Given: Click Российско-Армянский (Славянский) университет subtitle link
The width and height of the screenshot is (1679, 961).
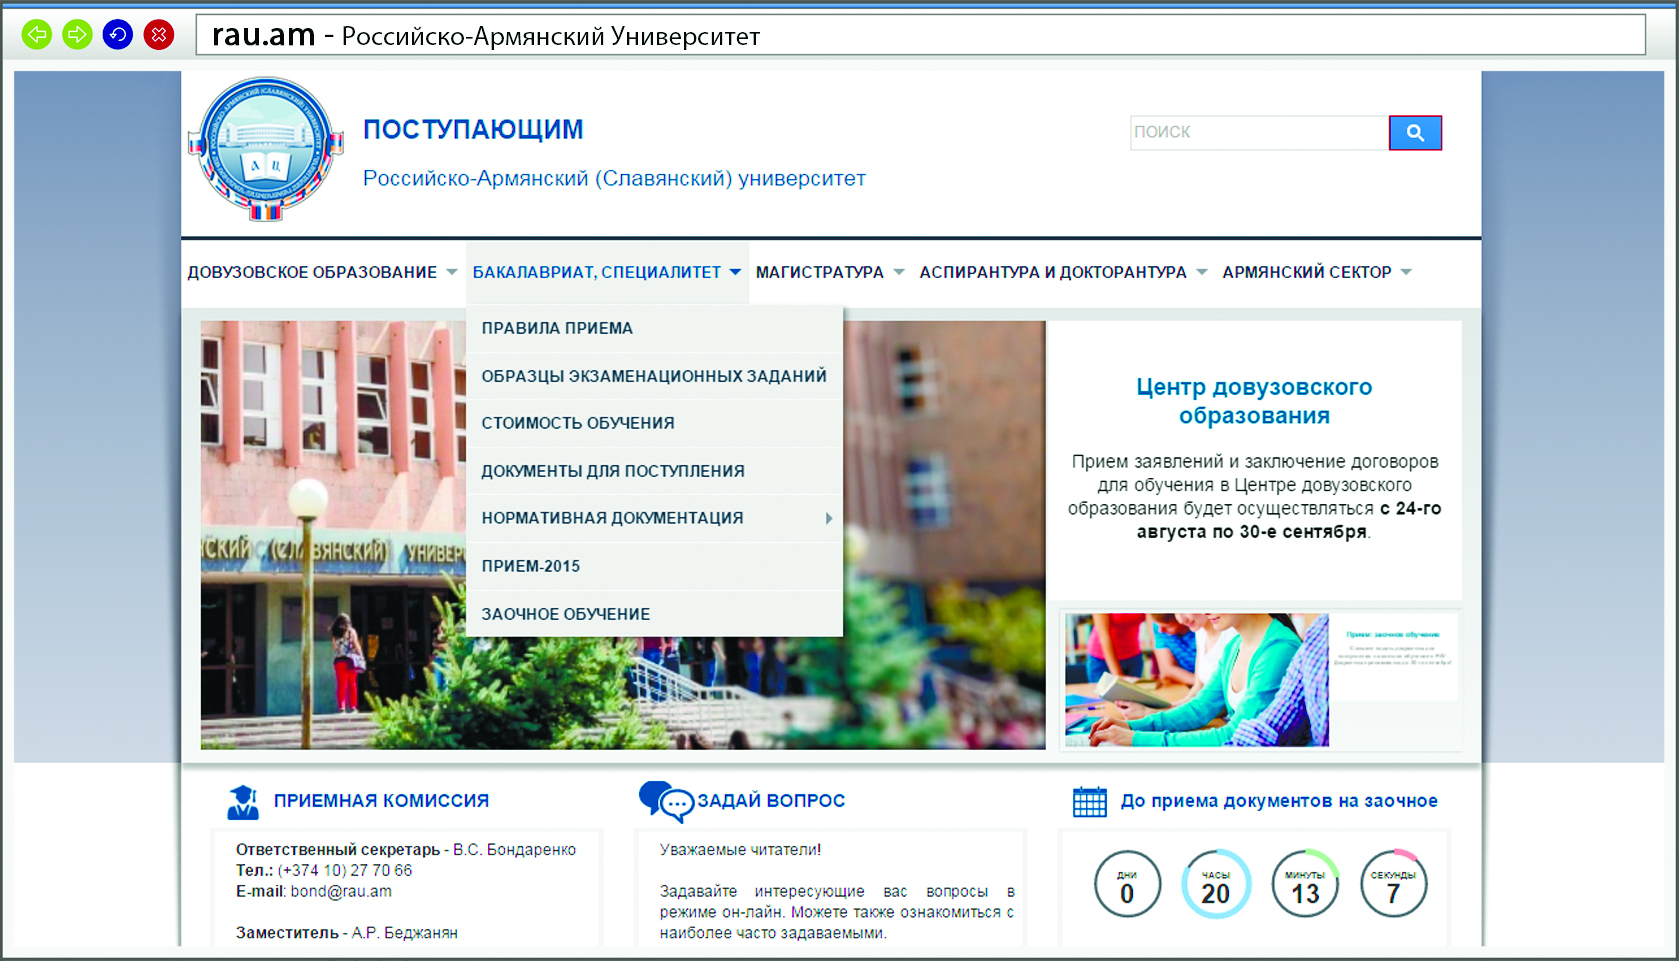Looking at the screenshot, I should pyautogui.click(x=614, y=179).
